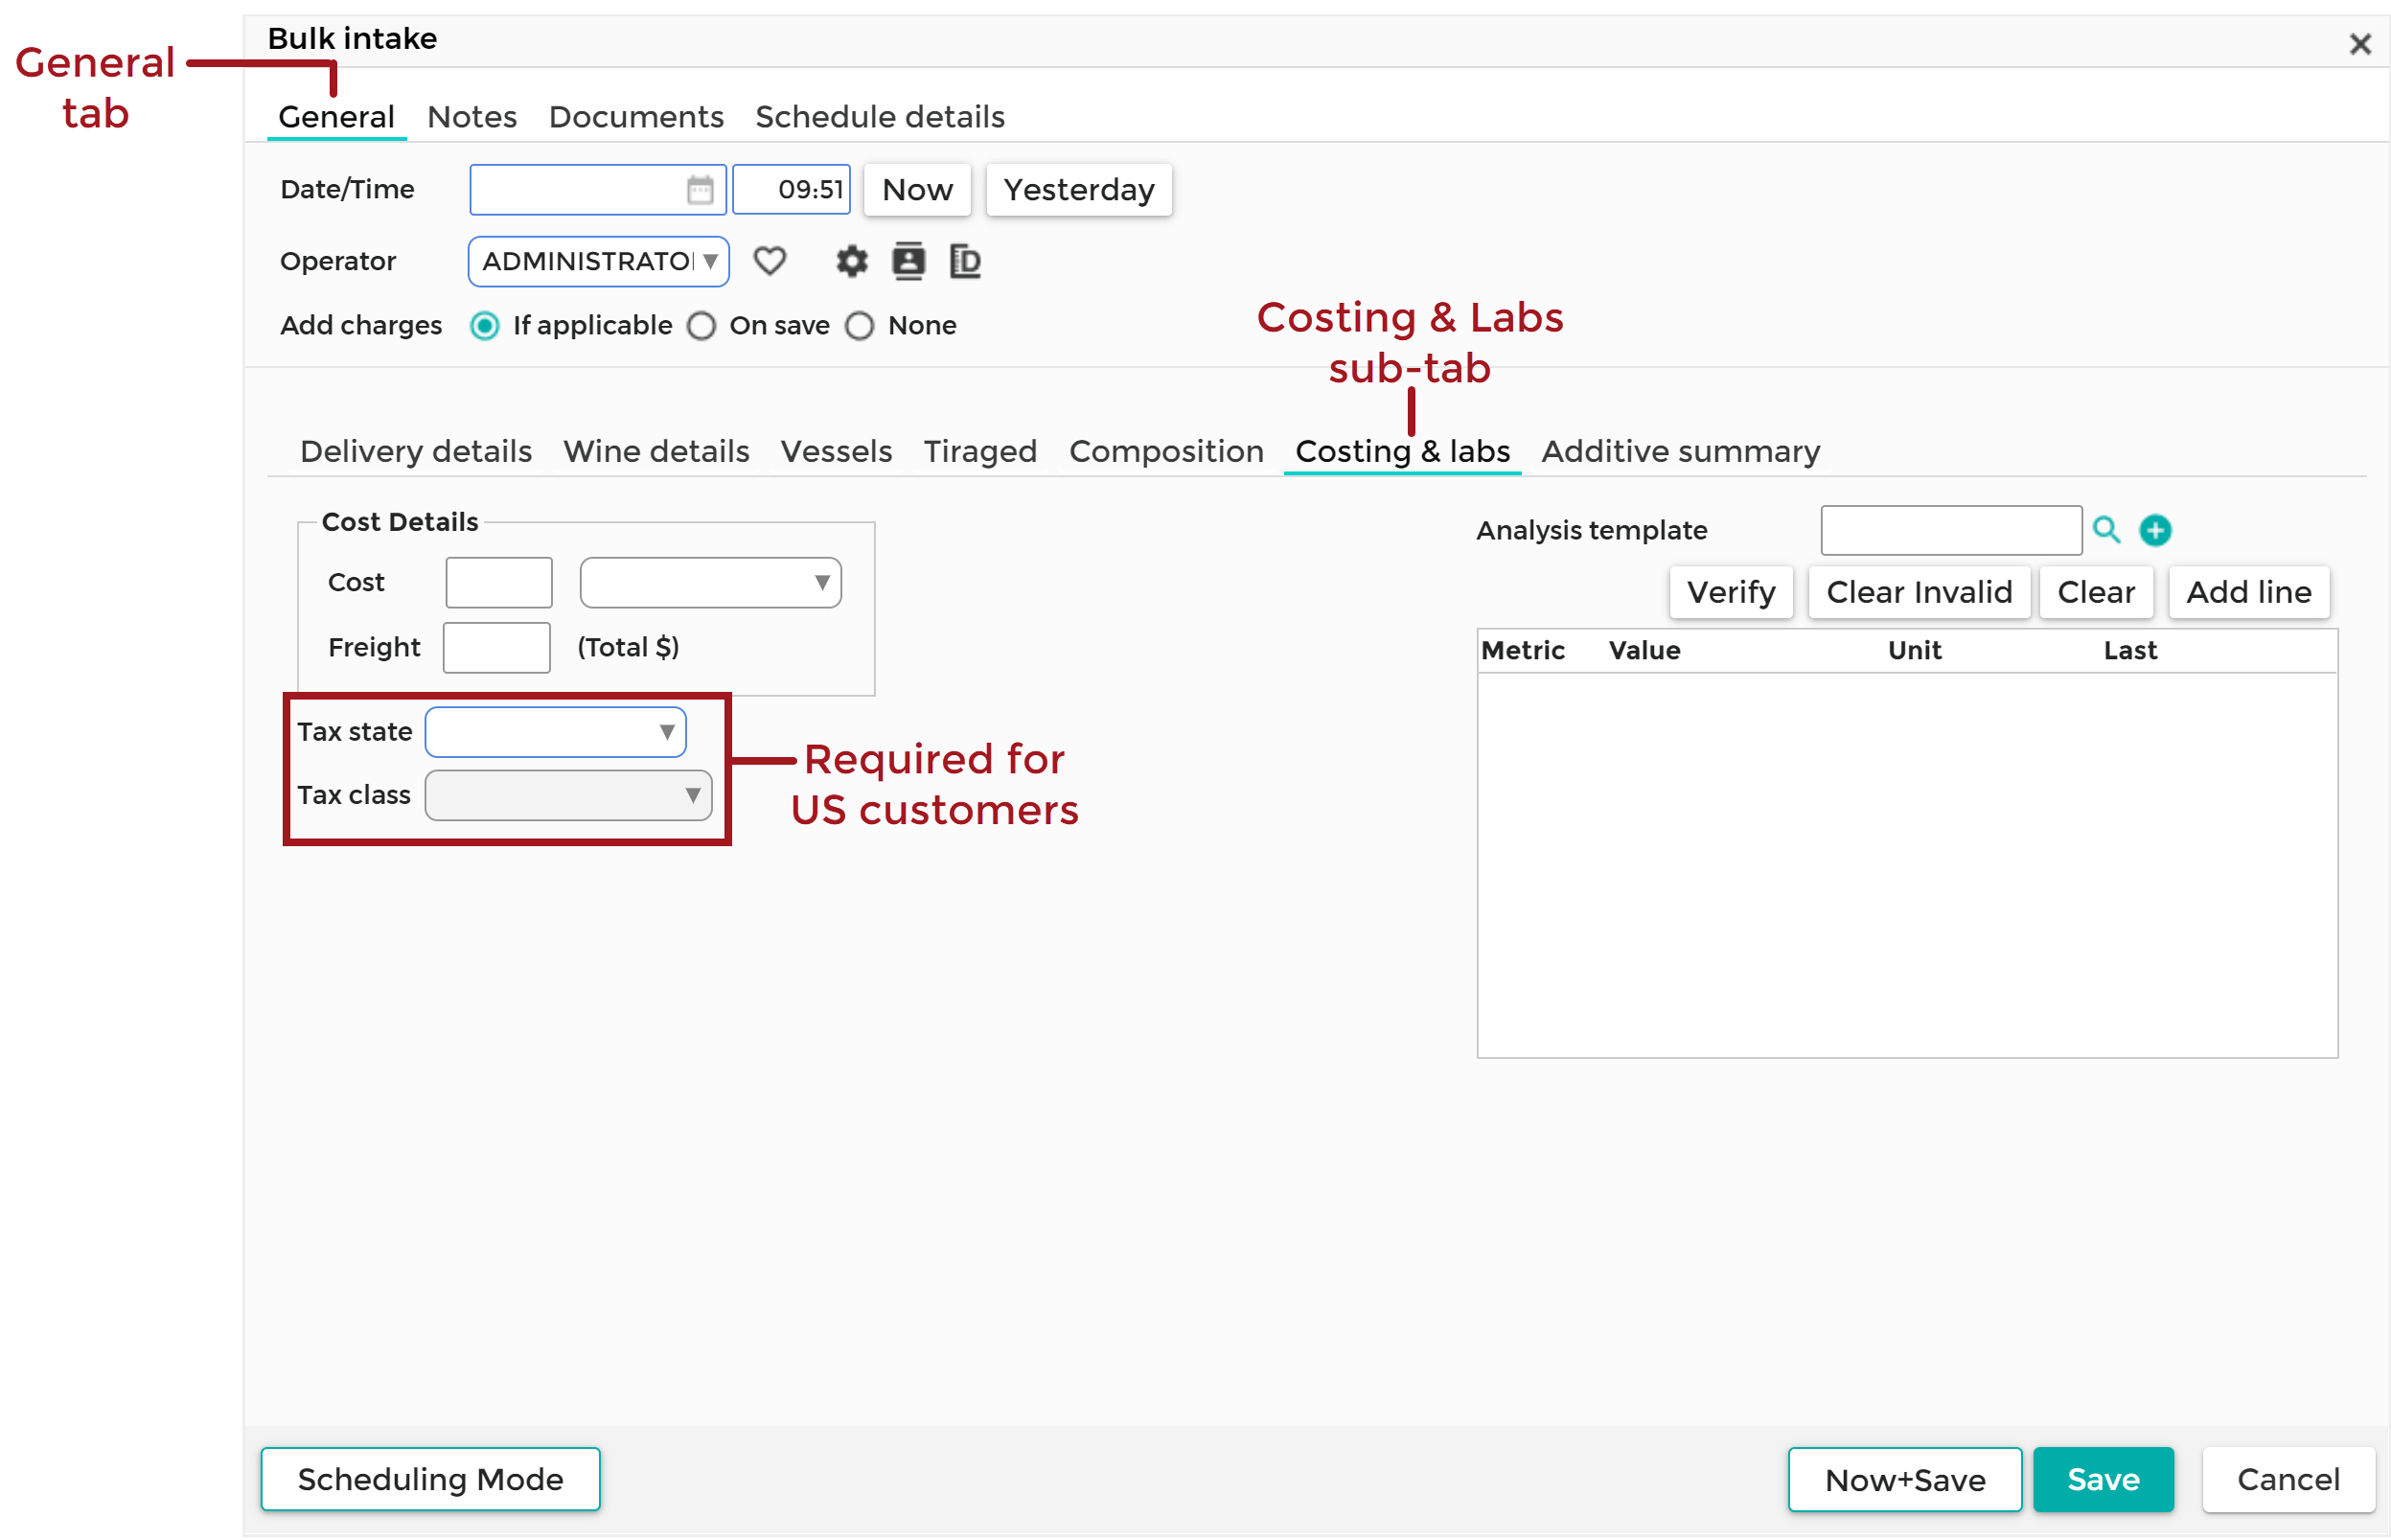Open the Tiraged sub-tab

[x=980, y=451]
